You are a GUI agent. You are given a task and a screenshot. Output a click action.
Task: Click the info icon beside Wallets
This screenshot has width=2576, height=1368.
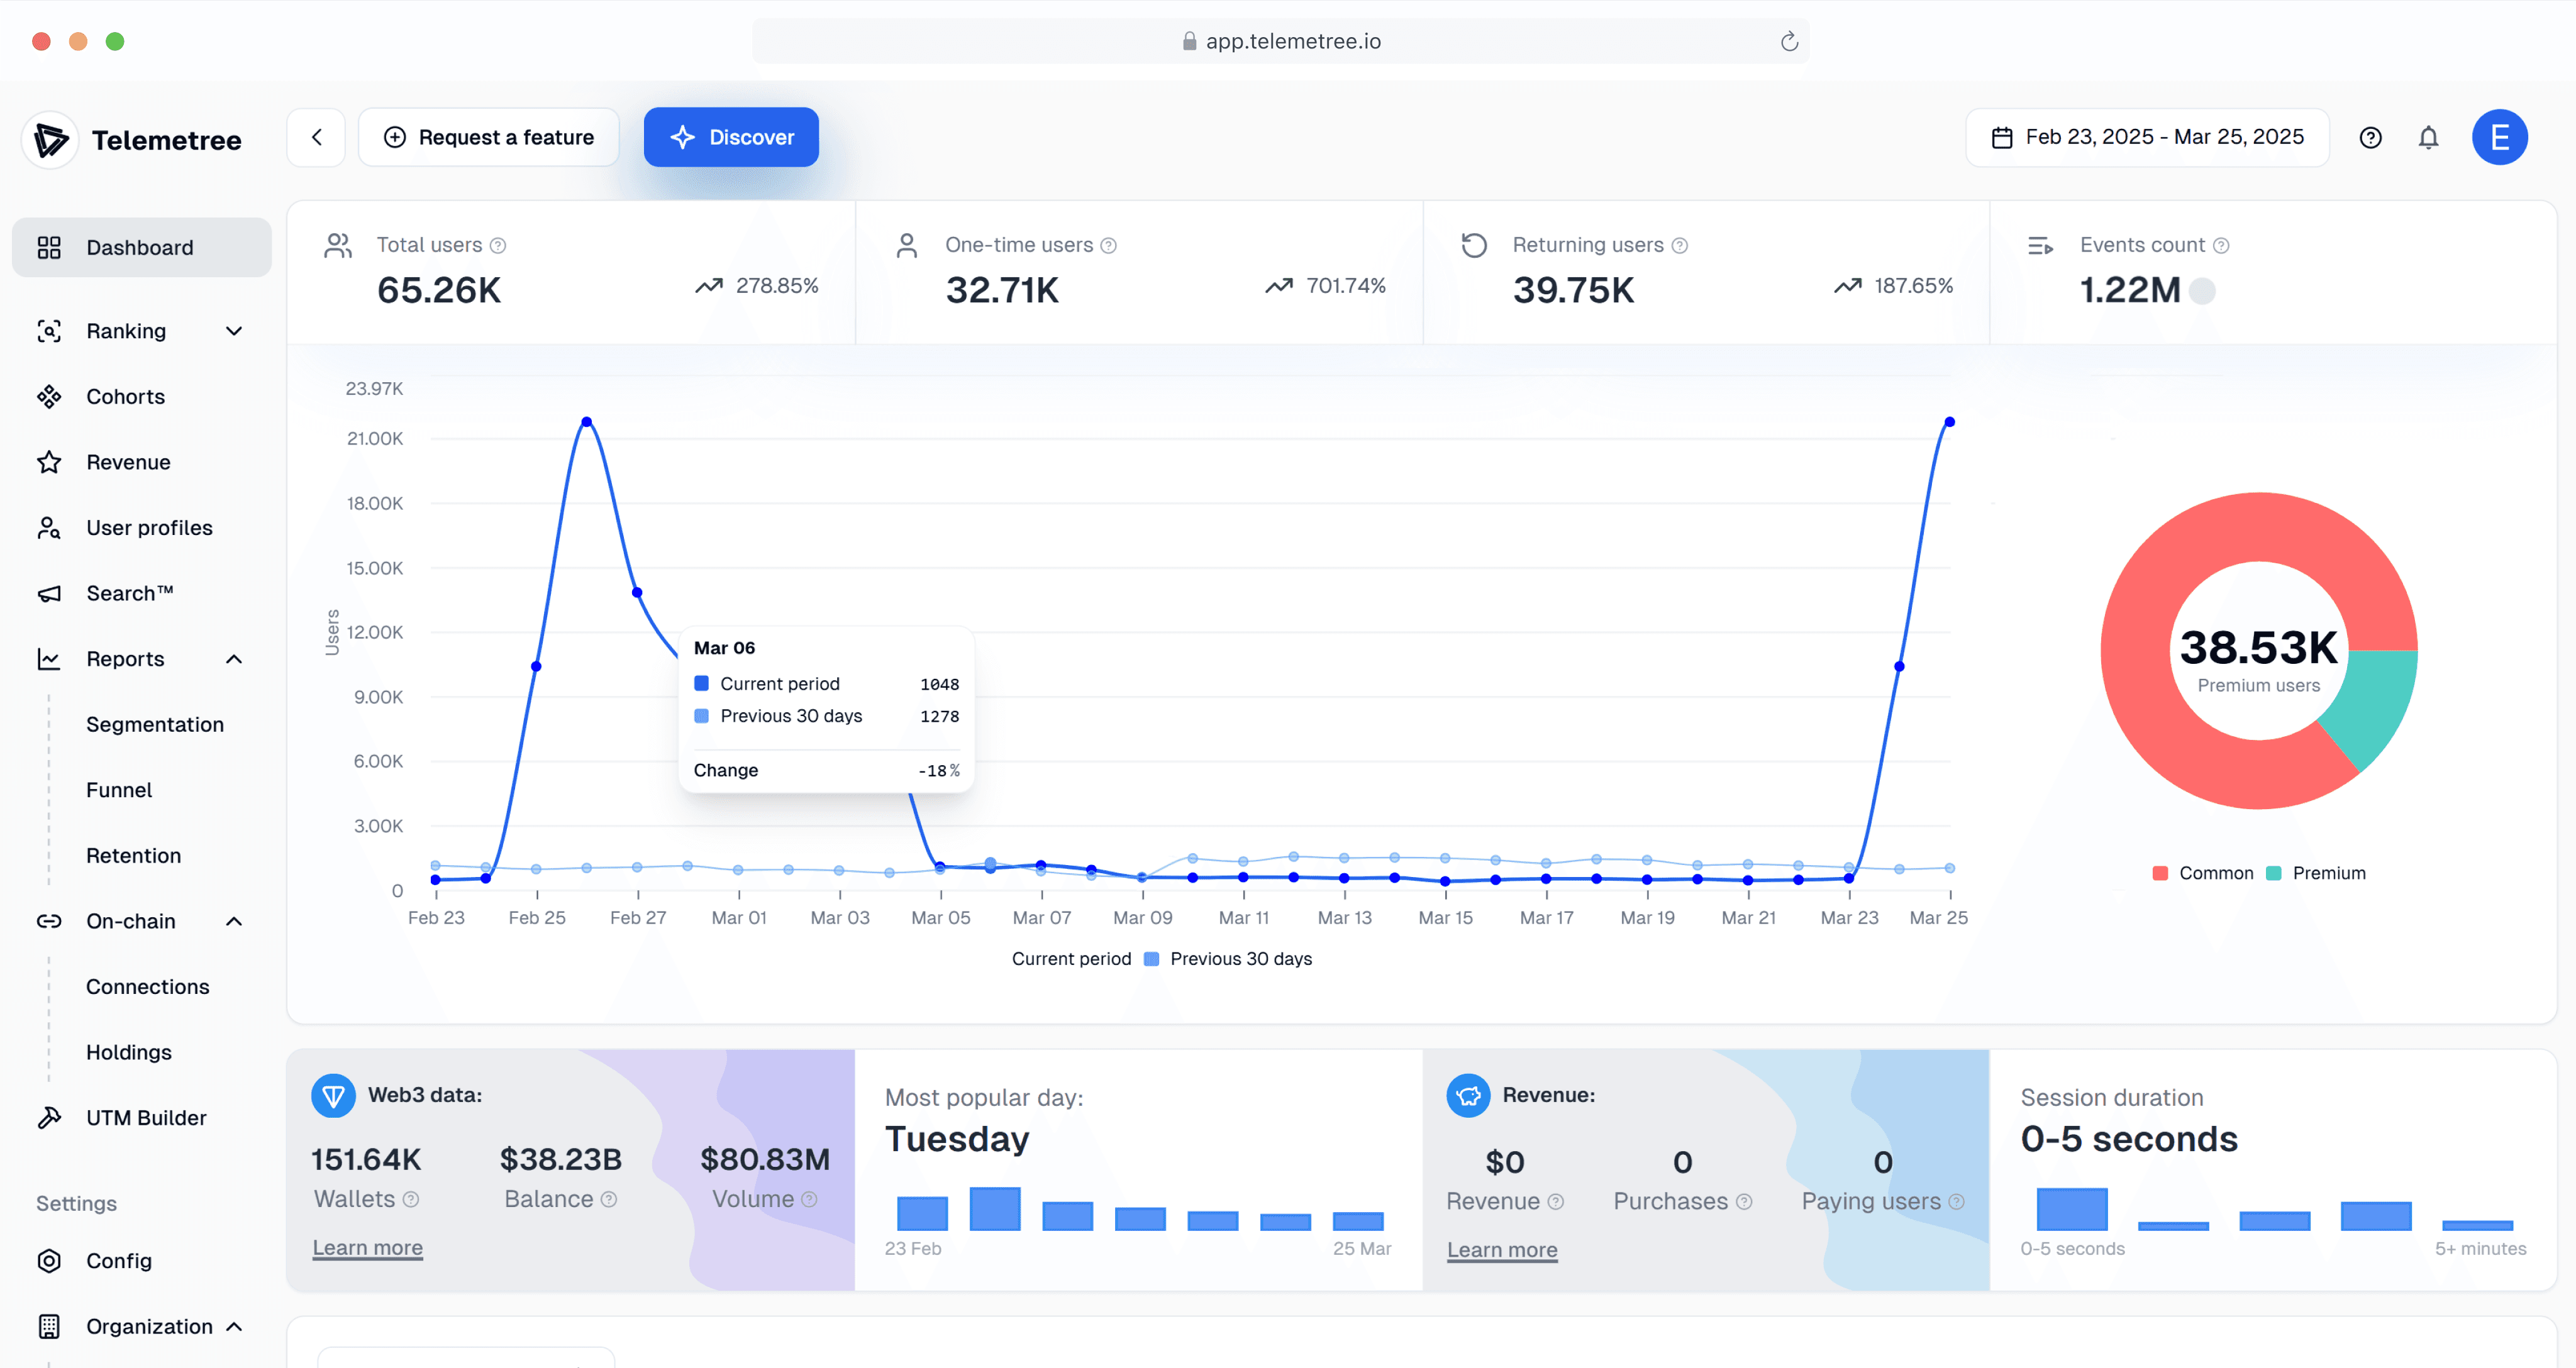pos(410,1199)
